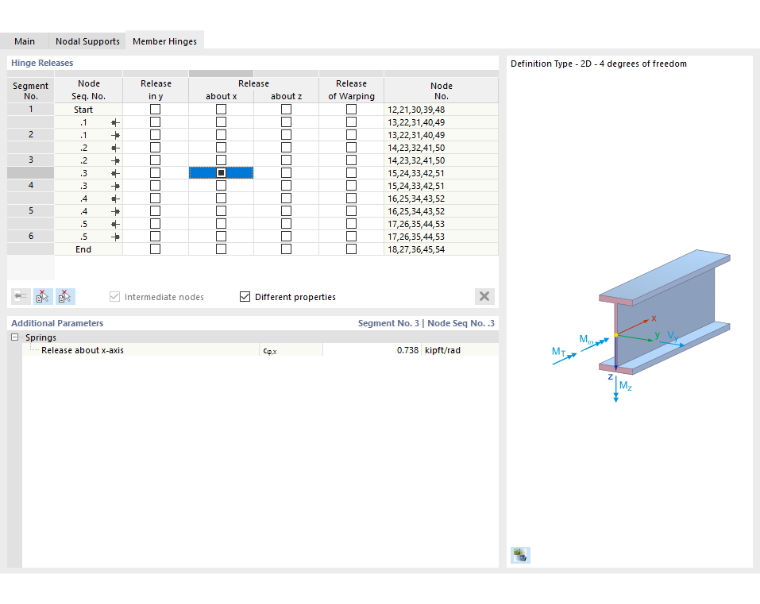
Task: Click the hinge symbol in segment 6 row .5
Action: click(115, 237)
